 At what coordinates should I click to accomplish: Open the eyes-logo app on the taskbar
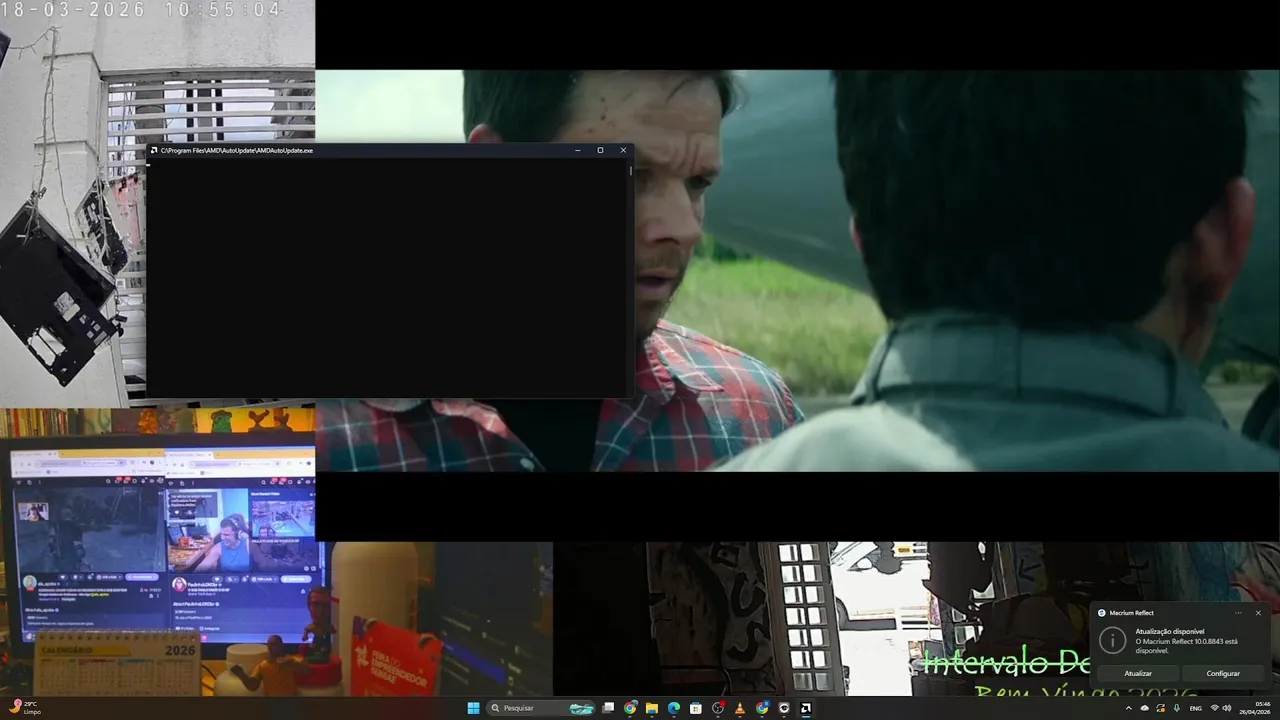784,708
